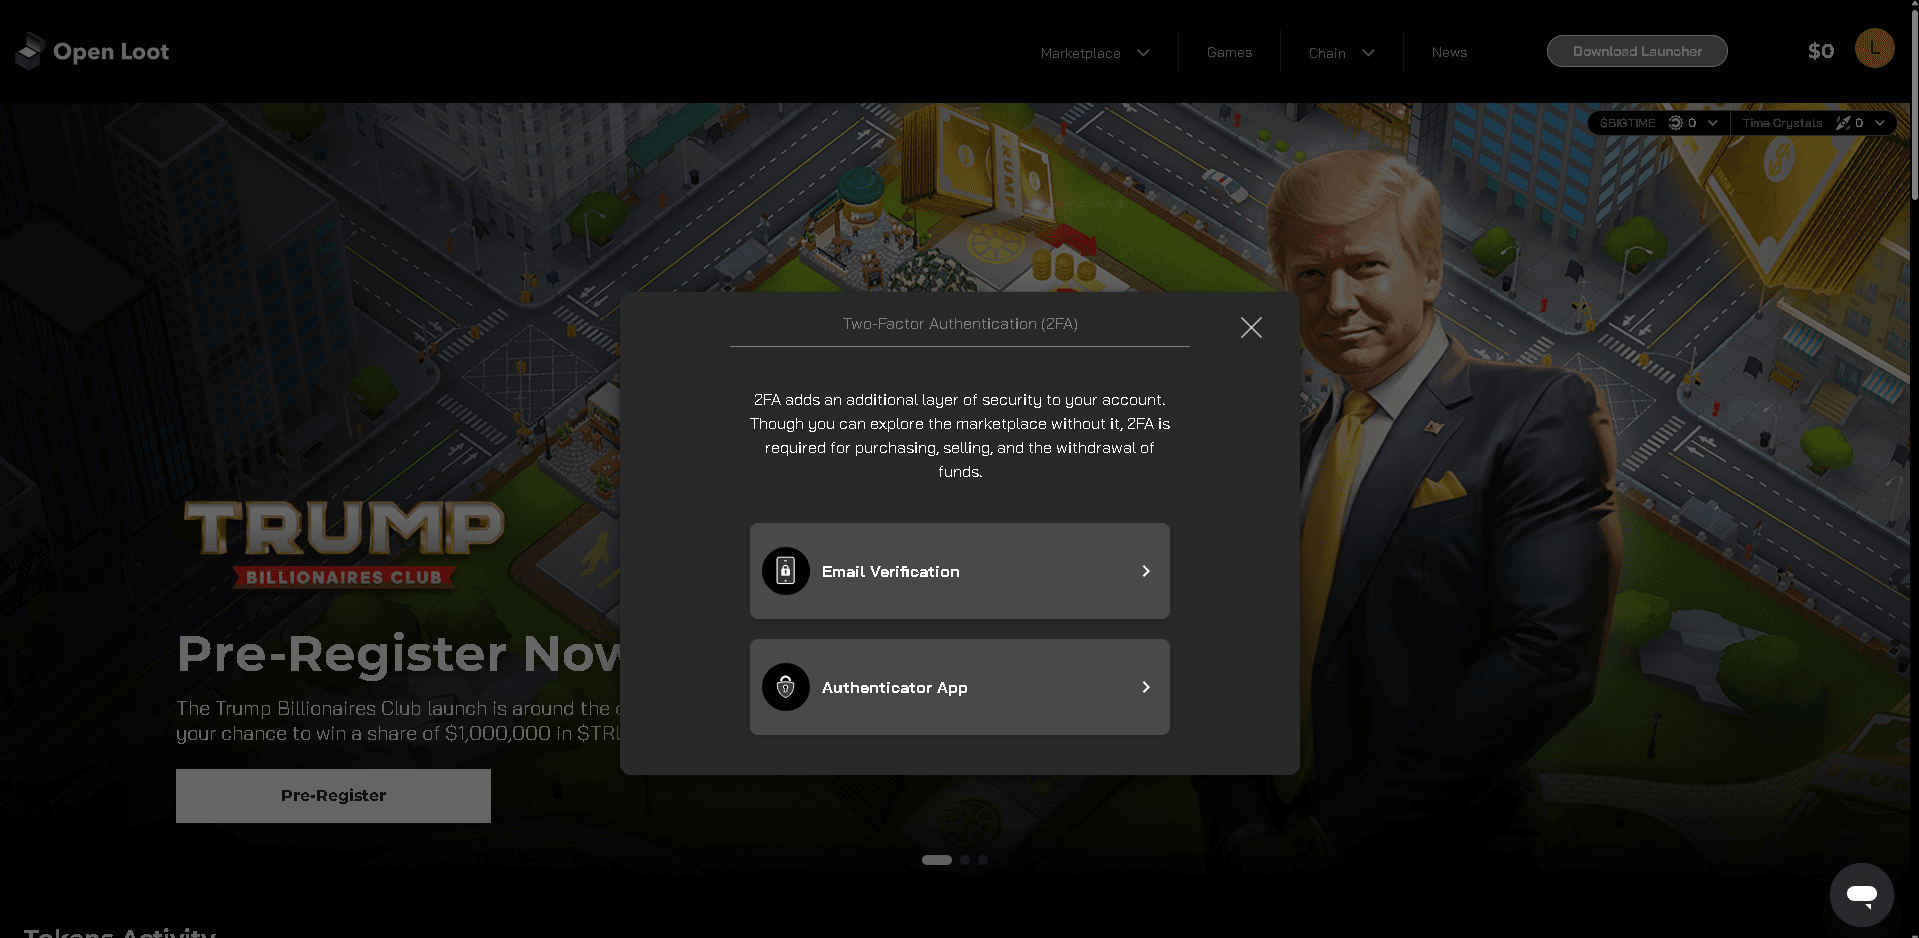
Task: Open the live chat bubble
Action: click(1862, 895)
